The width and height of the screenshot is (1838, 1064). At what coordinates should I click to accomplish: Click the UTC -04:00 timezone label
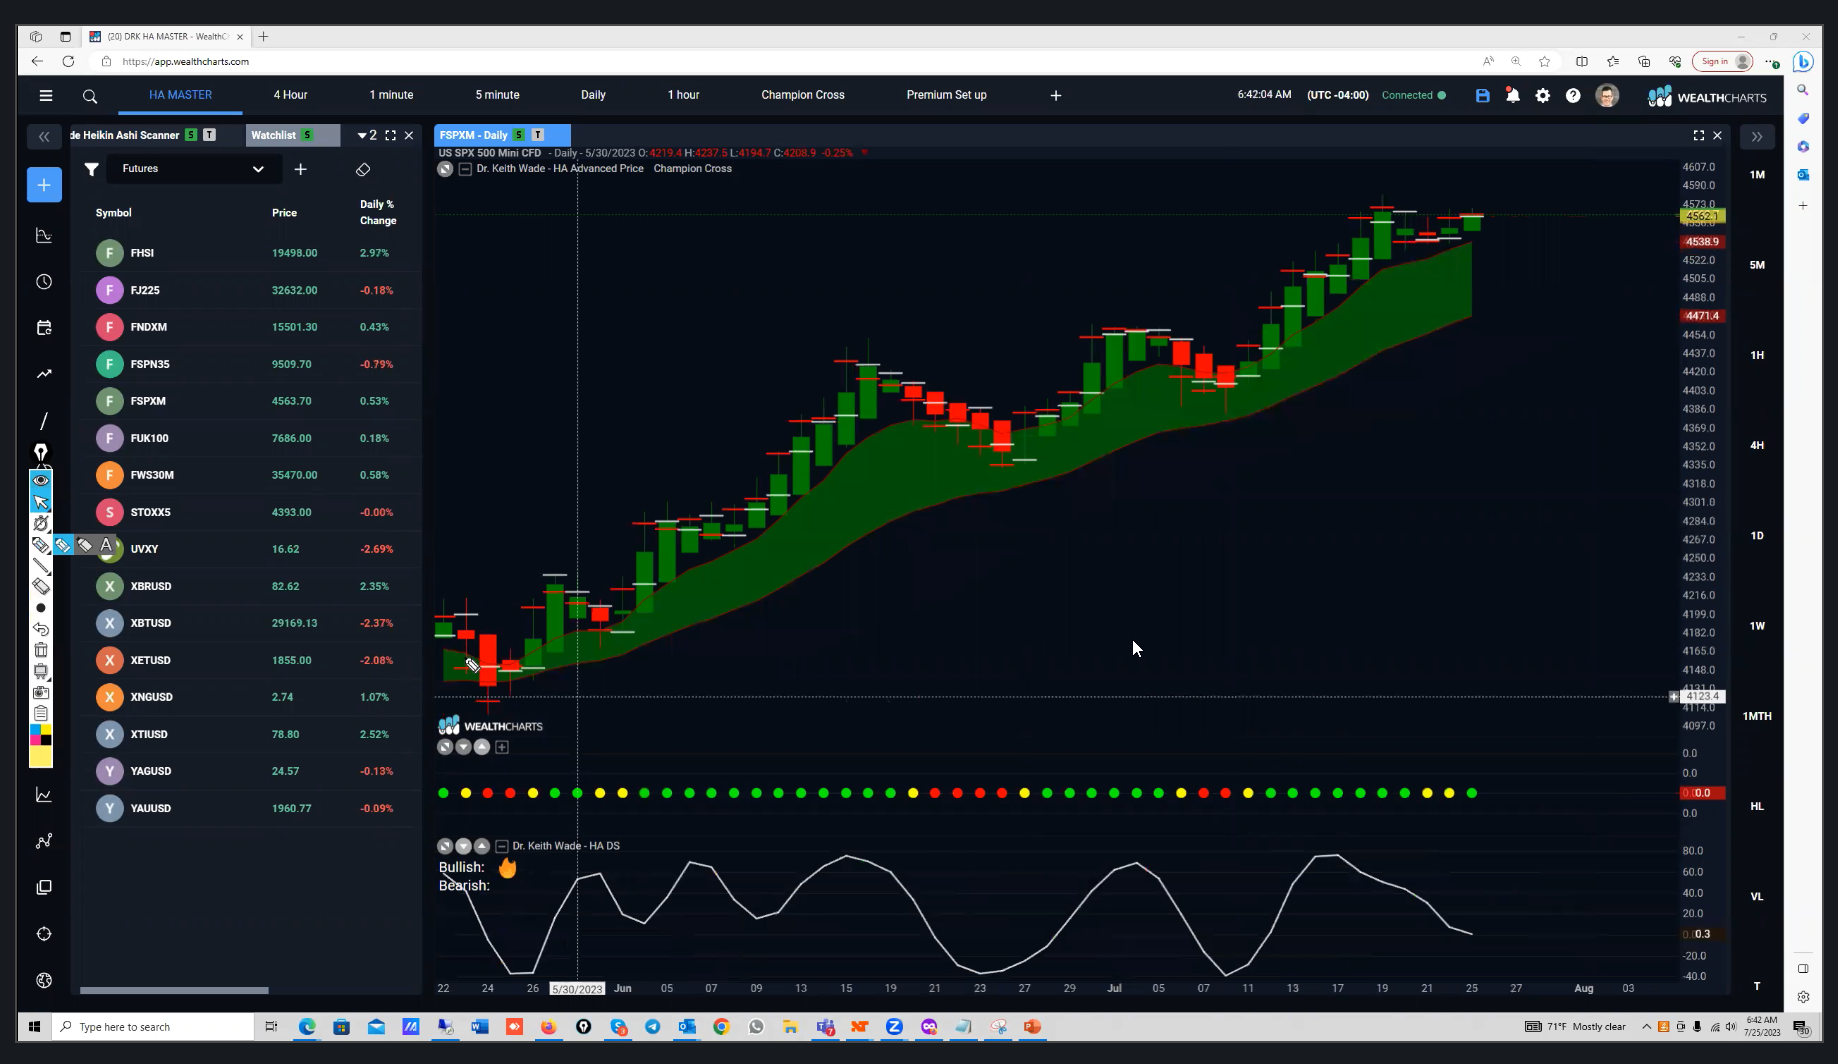[x=1337, y=95]
